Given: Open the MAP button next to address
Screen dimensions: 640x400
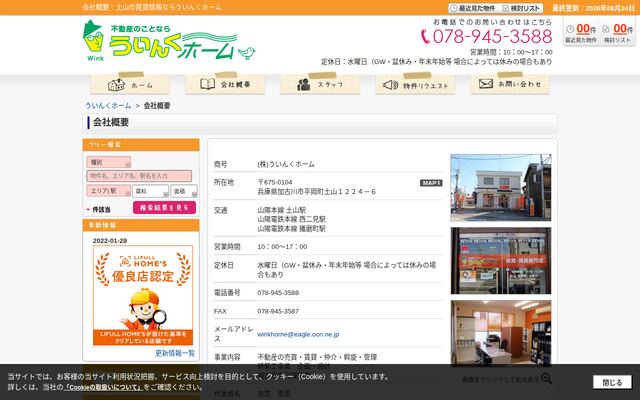Looking at the screenshot, I should [x=431, y=183].
